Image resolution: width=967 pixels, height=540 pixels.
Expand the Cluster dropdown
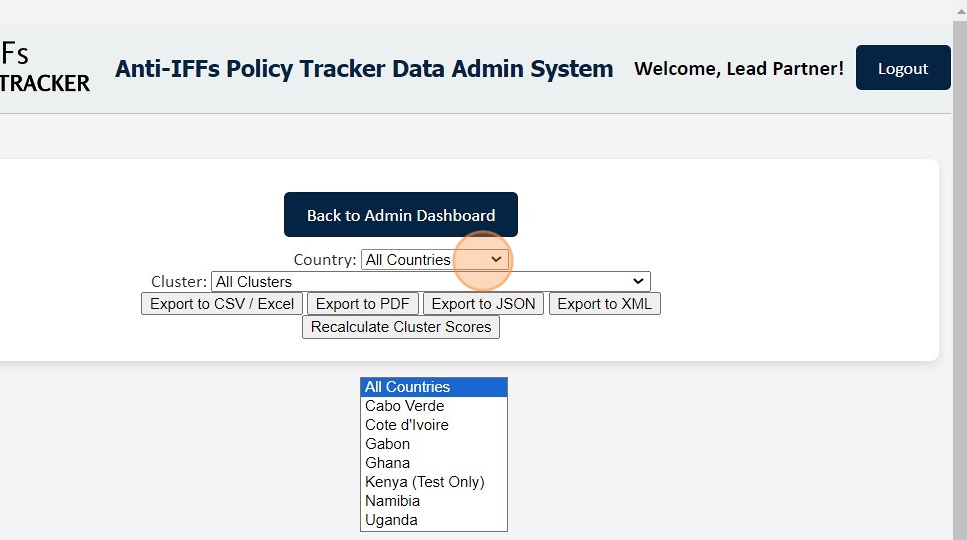430,282
